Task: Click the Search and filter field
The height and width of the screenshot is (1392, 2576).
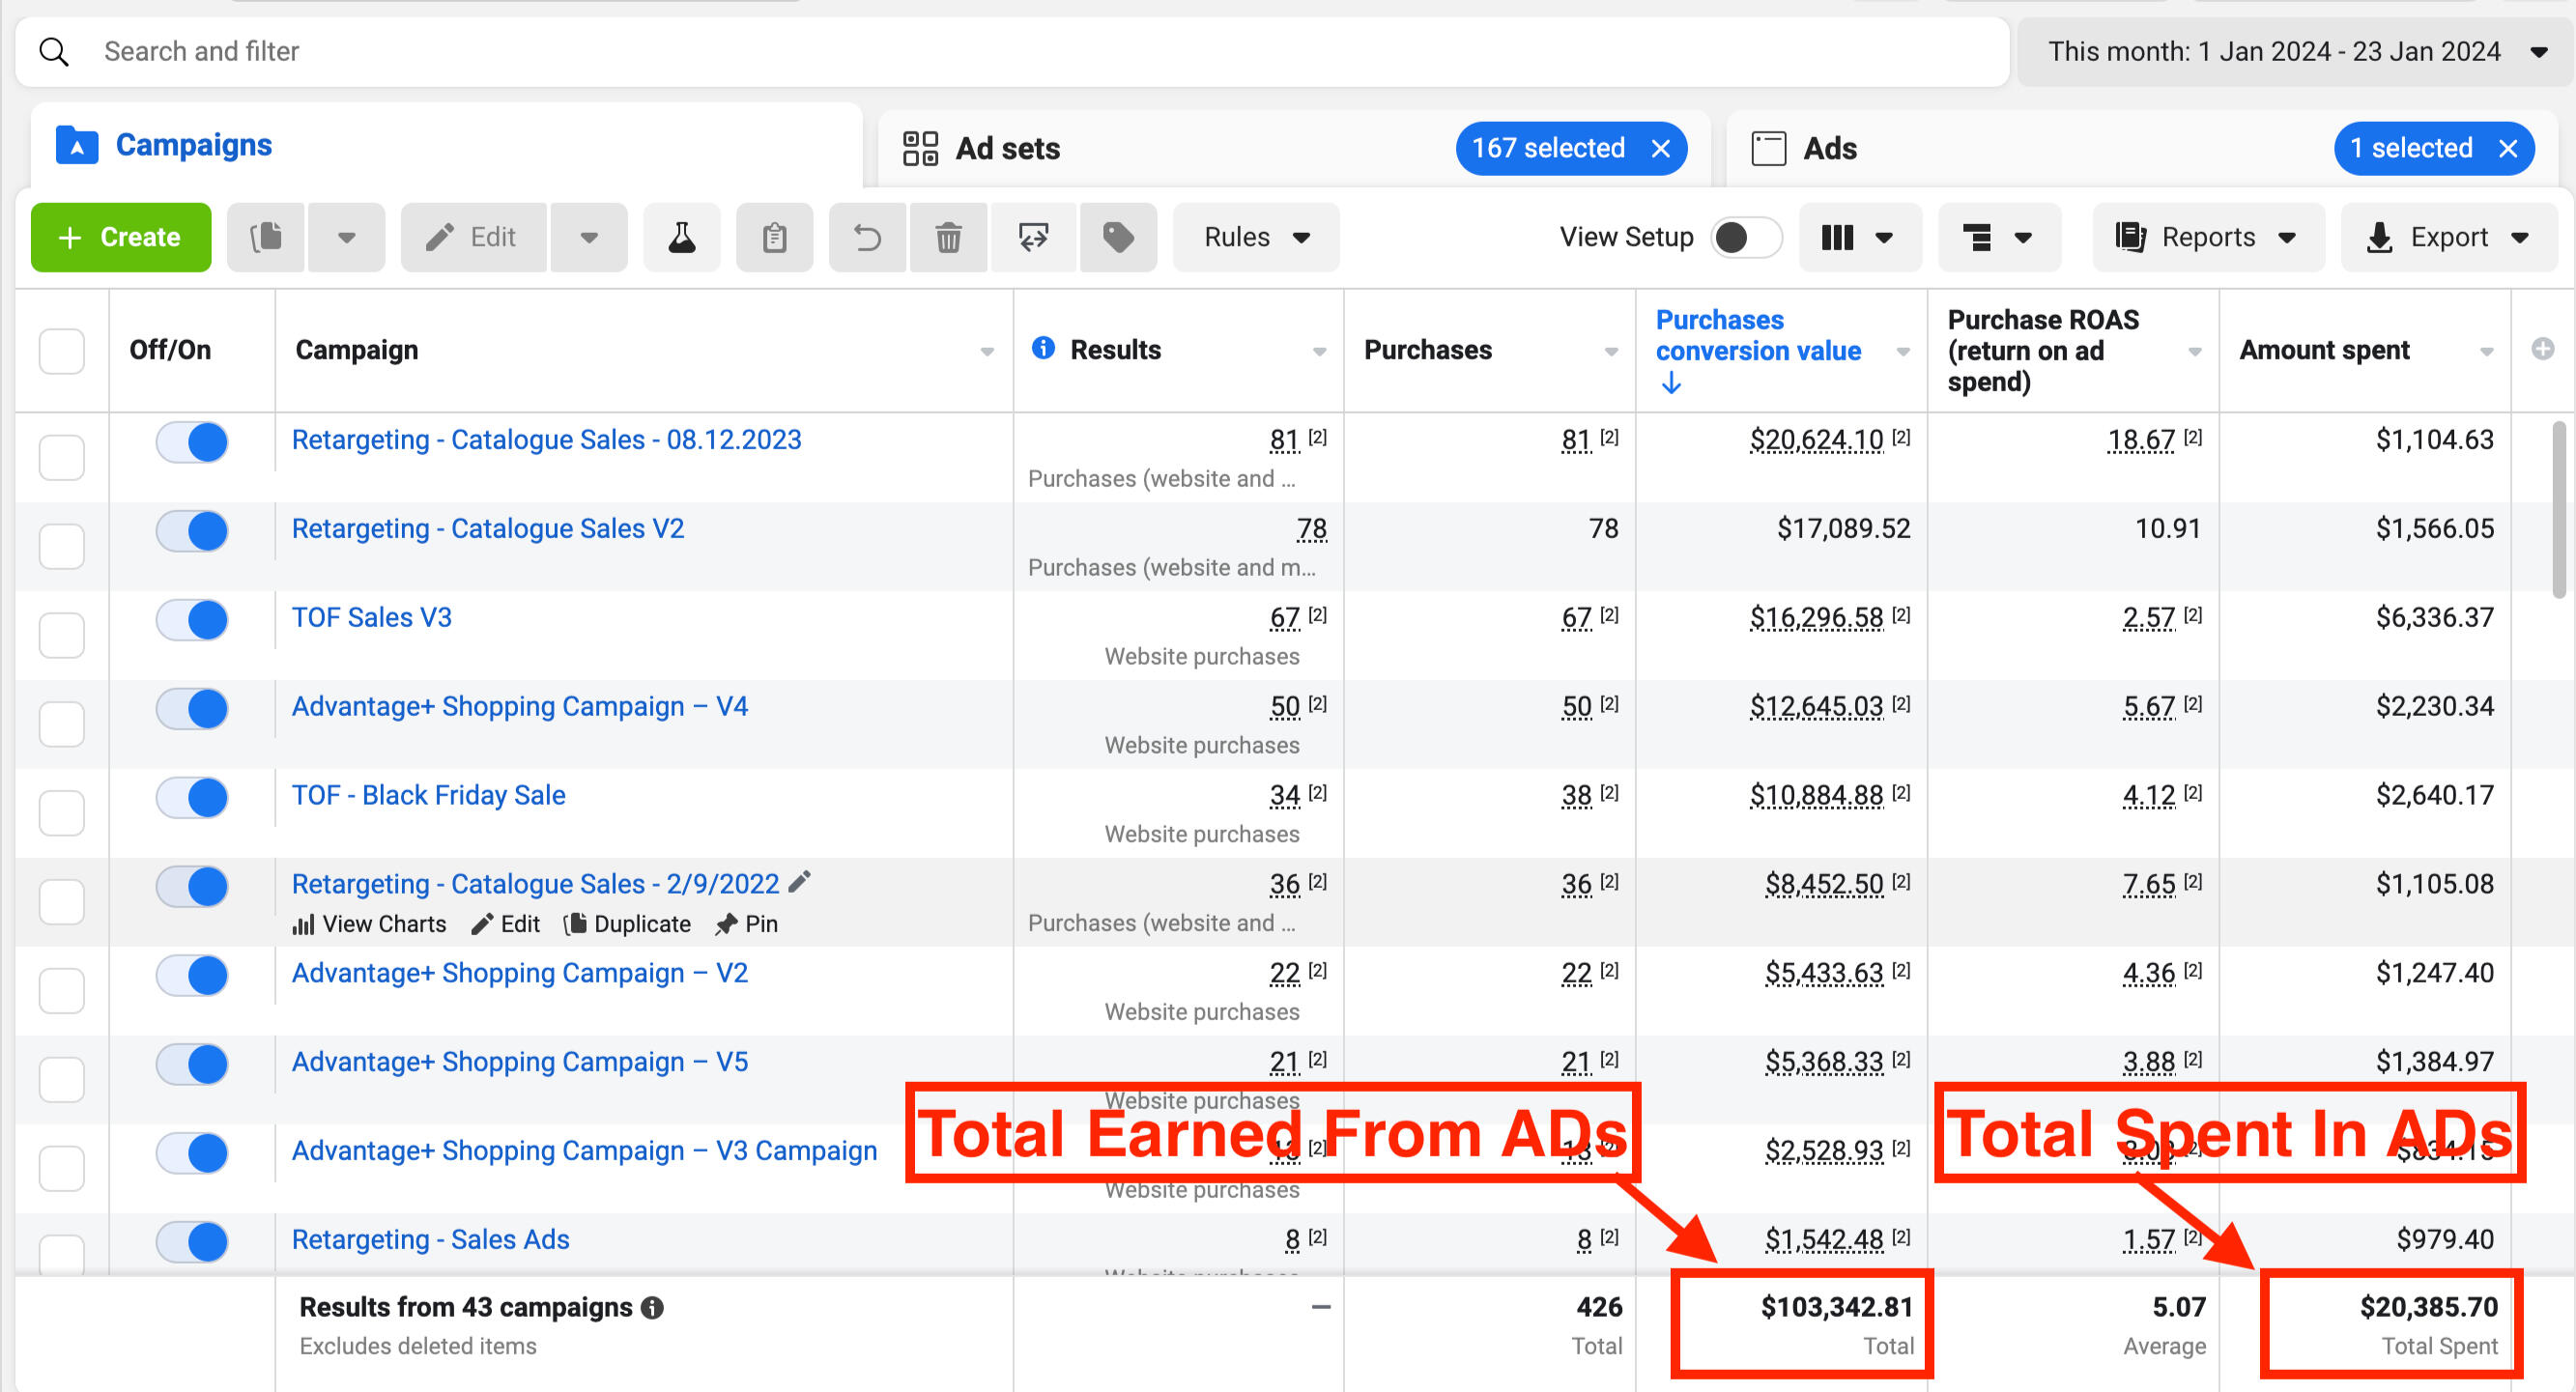Action: [1012, 51]
